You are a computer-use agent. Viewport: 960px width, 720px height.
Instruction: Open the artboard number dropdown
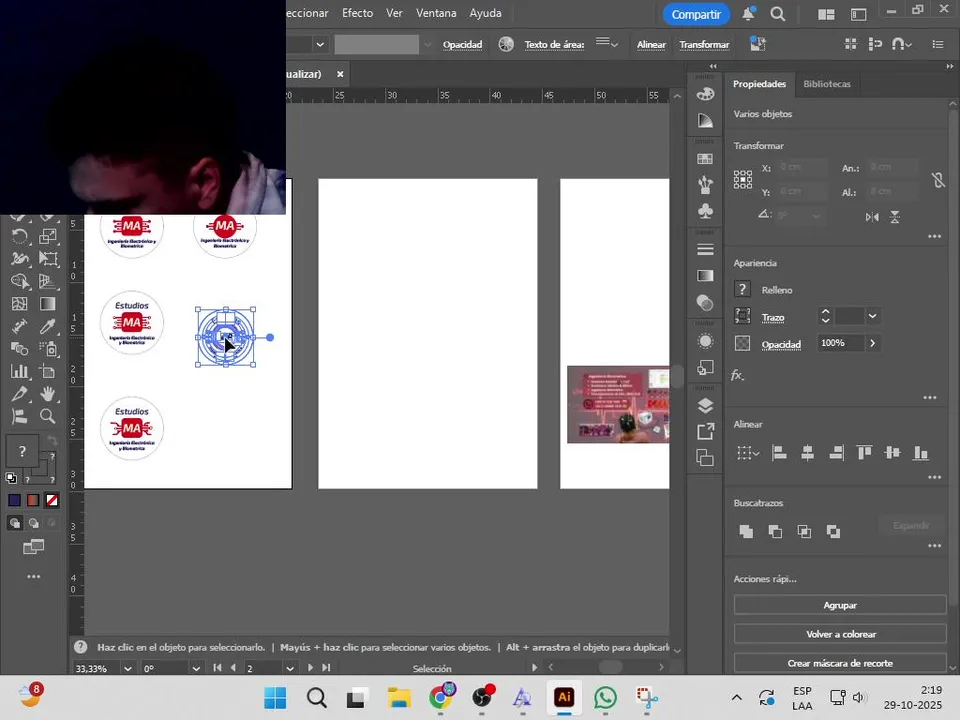coord(290,669)
